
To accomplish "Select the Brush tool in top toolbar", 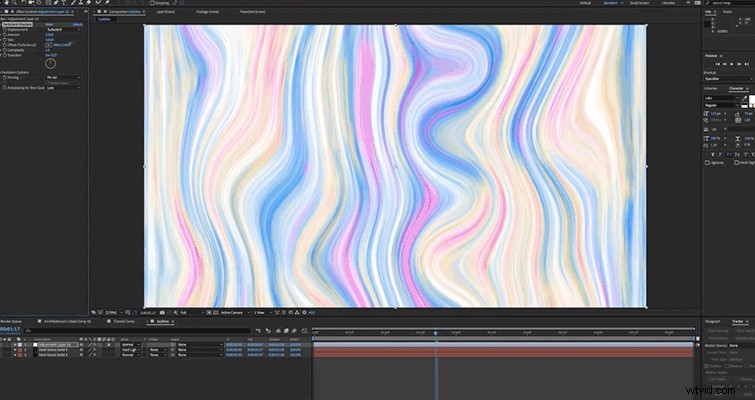I will 73,3.
